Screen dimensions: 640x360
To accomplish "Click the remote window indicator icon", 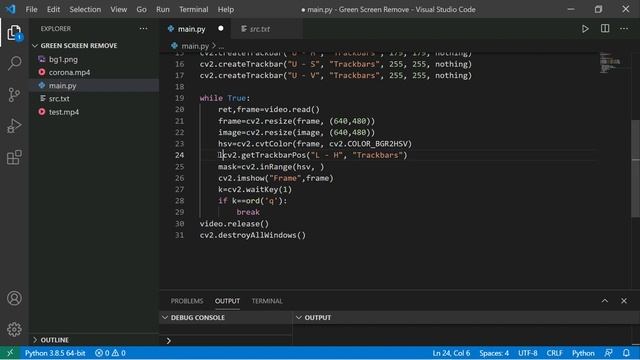I will click(x=10, y=353).
